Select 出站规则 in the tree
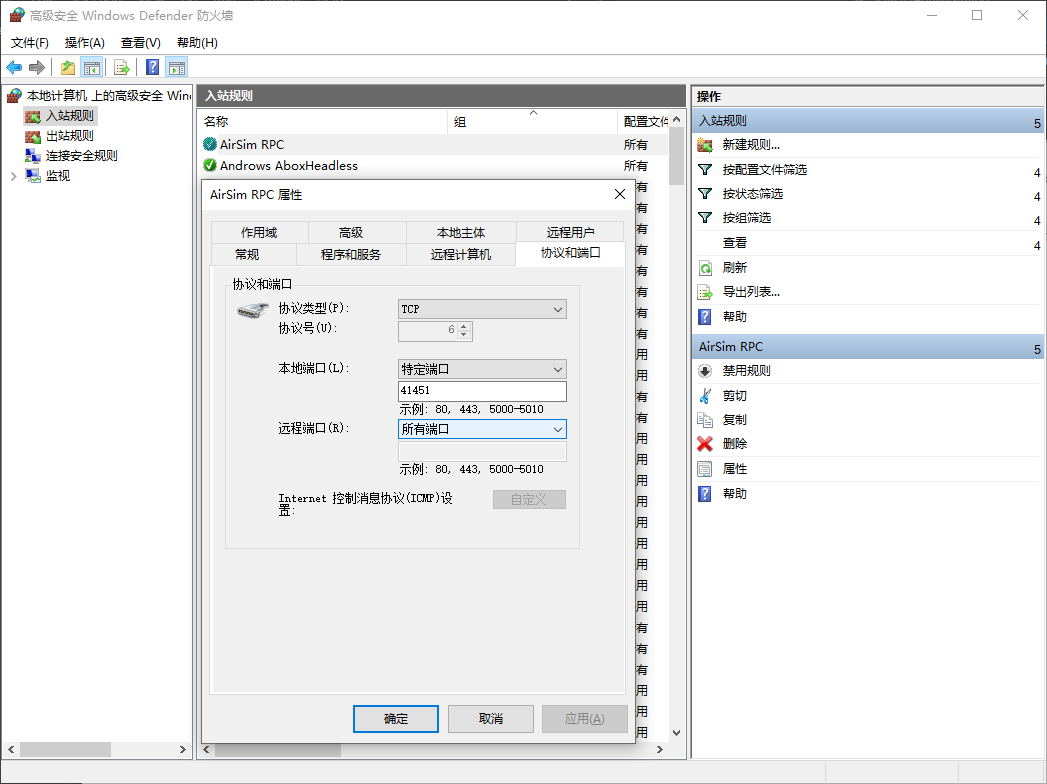 coord(69,136)
